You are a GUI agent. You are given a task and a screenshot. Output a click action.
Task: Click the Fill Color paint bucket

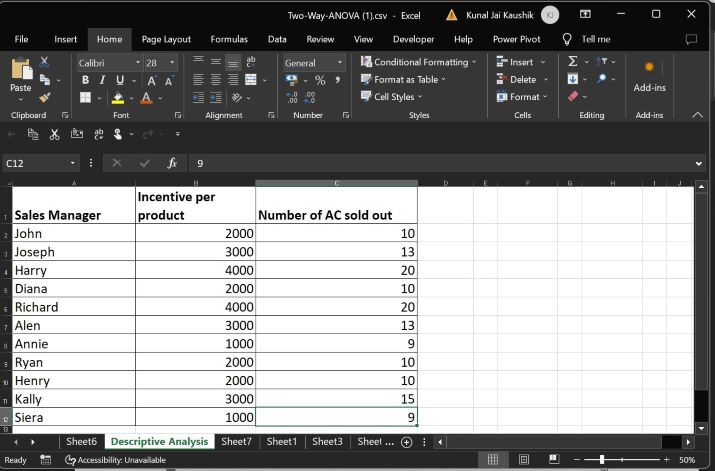click(118, 98)
